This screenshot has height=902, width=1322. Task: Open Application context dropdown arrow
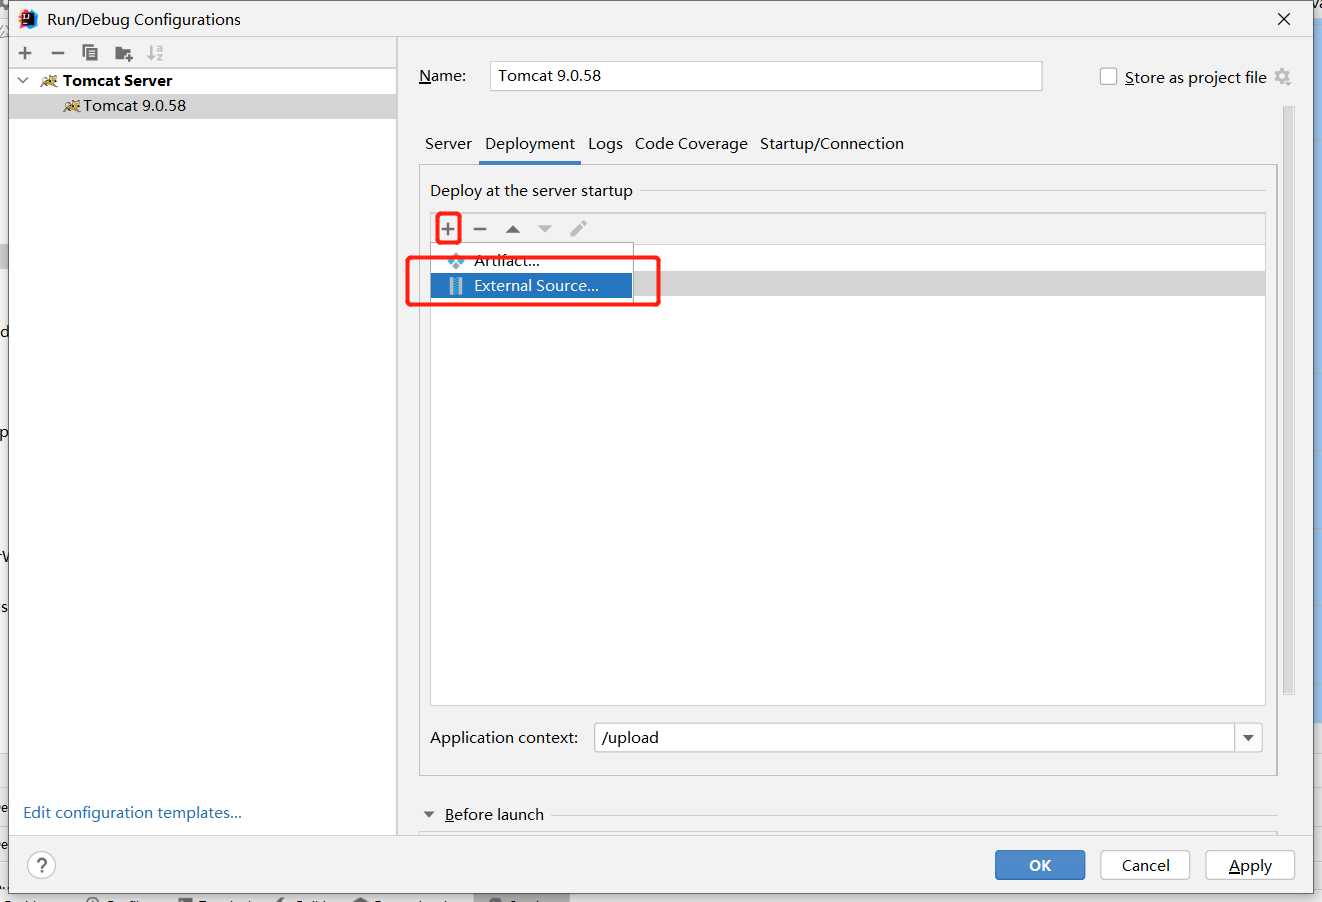[x=1248, y=738]
